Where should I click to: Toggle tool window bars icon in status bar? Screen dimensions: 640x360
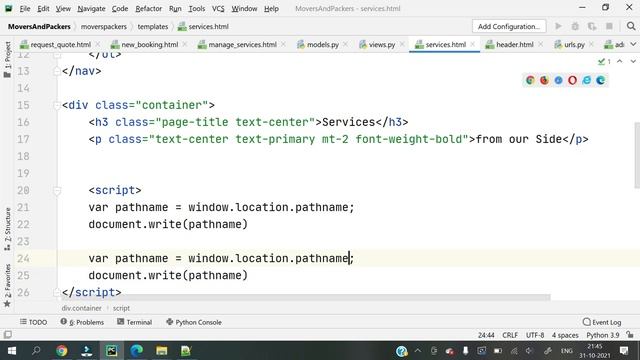[7, 335]
